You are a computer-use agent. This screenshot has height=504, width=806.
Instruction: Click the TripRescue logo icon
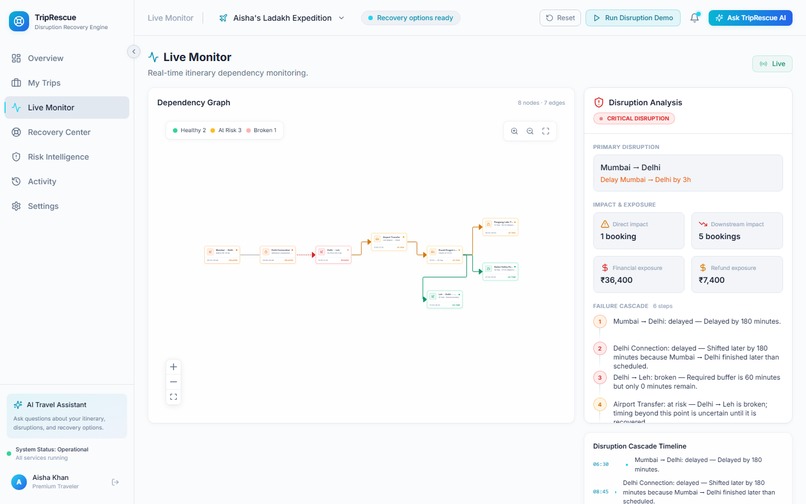[x=19, y=22]
